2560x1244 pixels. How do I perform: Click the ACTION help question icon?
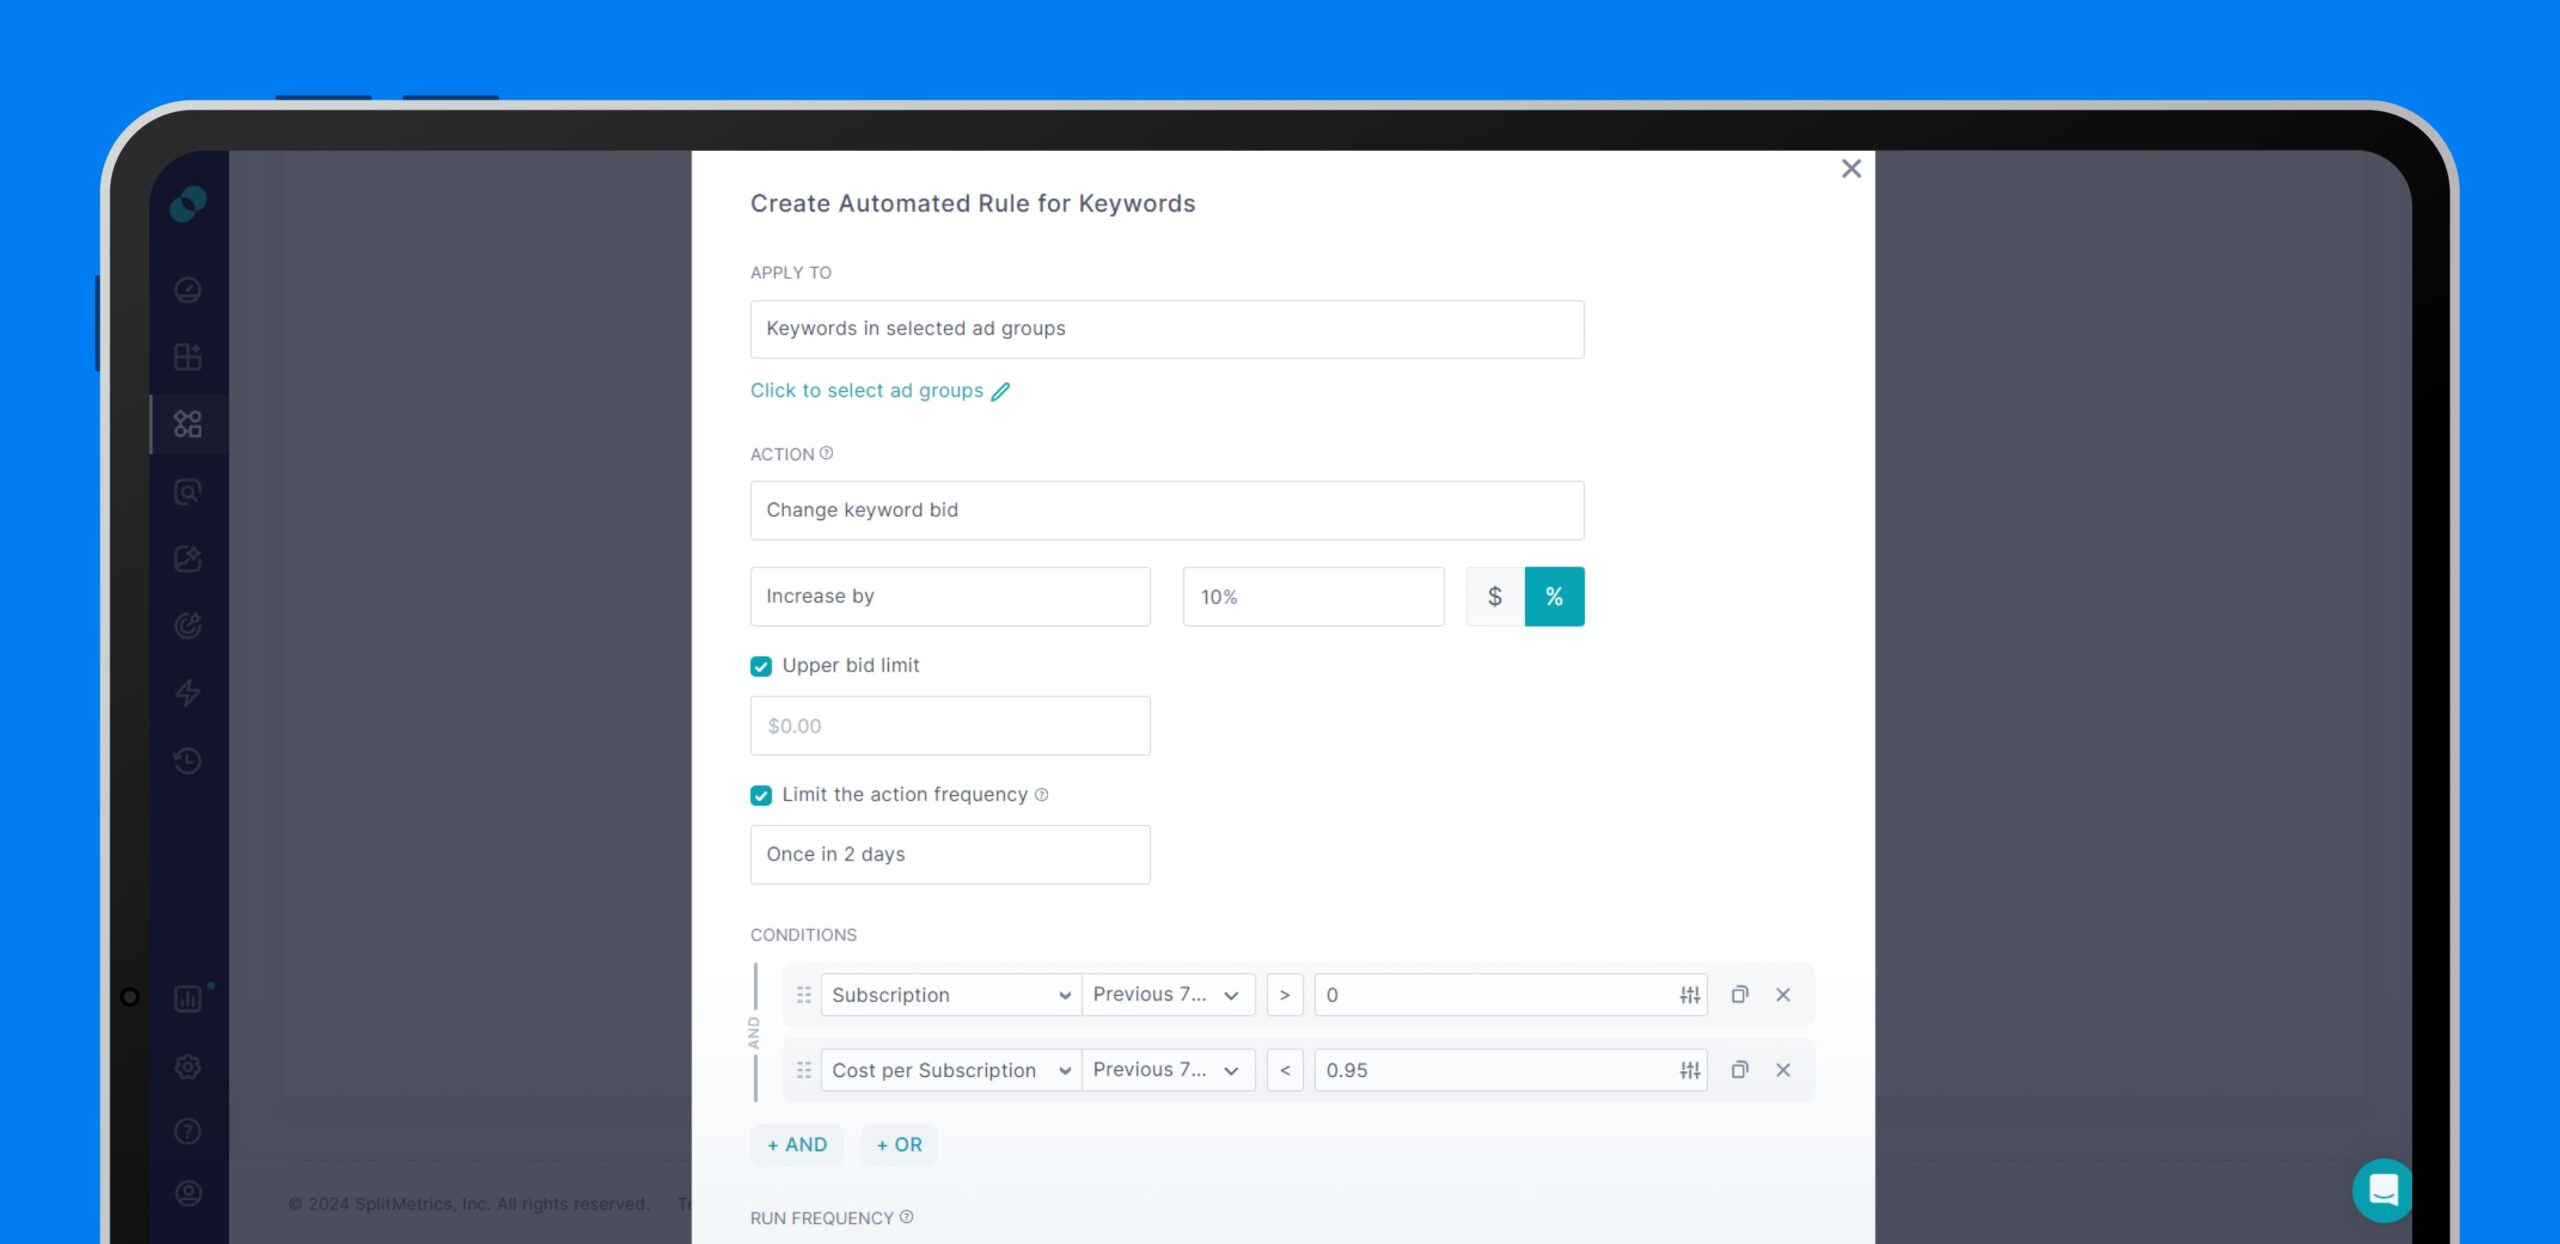click(826, 453)
